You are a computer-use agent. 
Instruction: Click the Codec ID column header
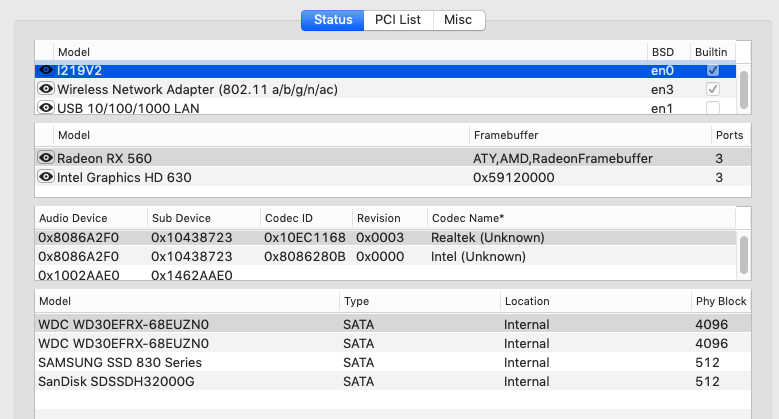(306, 218)
